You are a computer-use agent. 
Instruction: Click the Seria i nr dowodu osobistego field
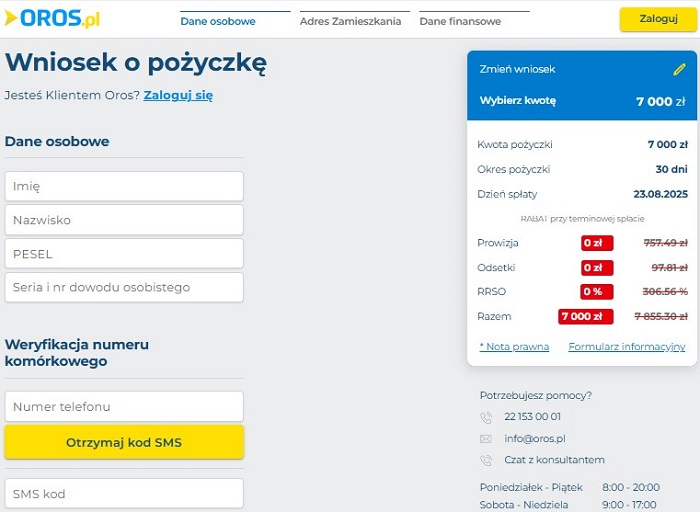(x=124, y=288)
